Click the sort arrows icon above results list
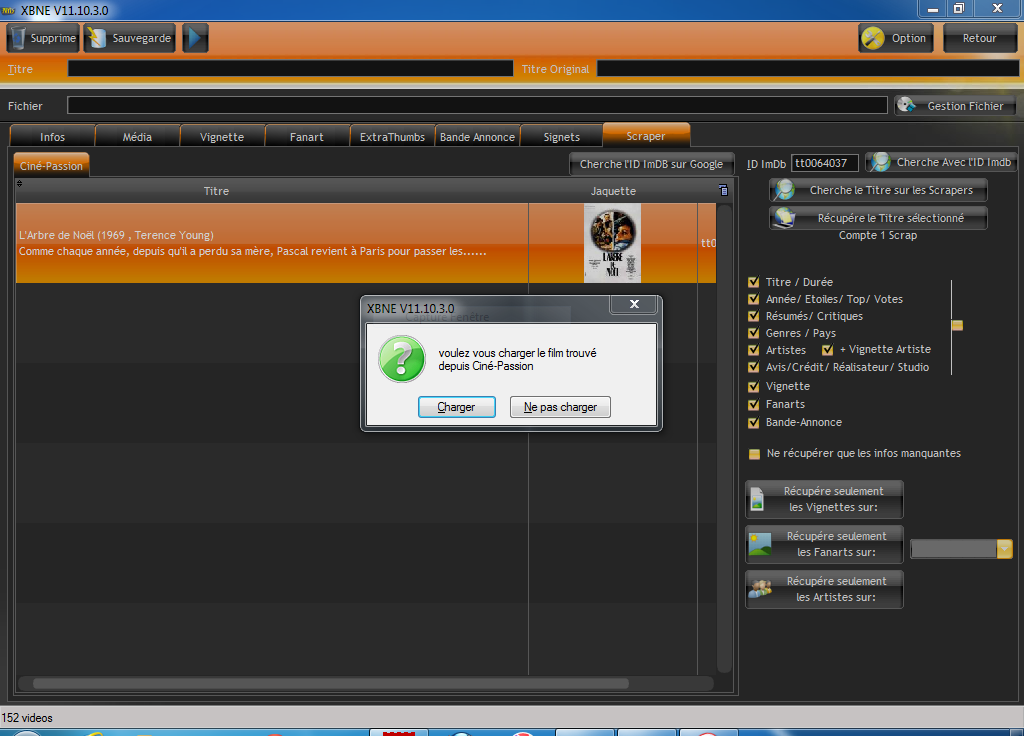 point(20,184)
